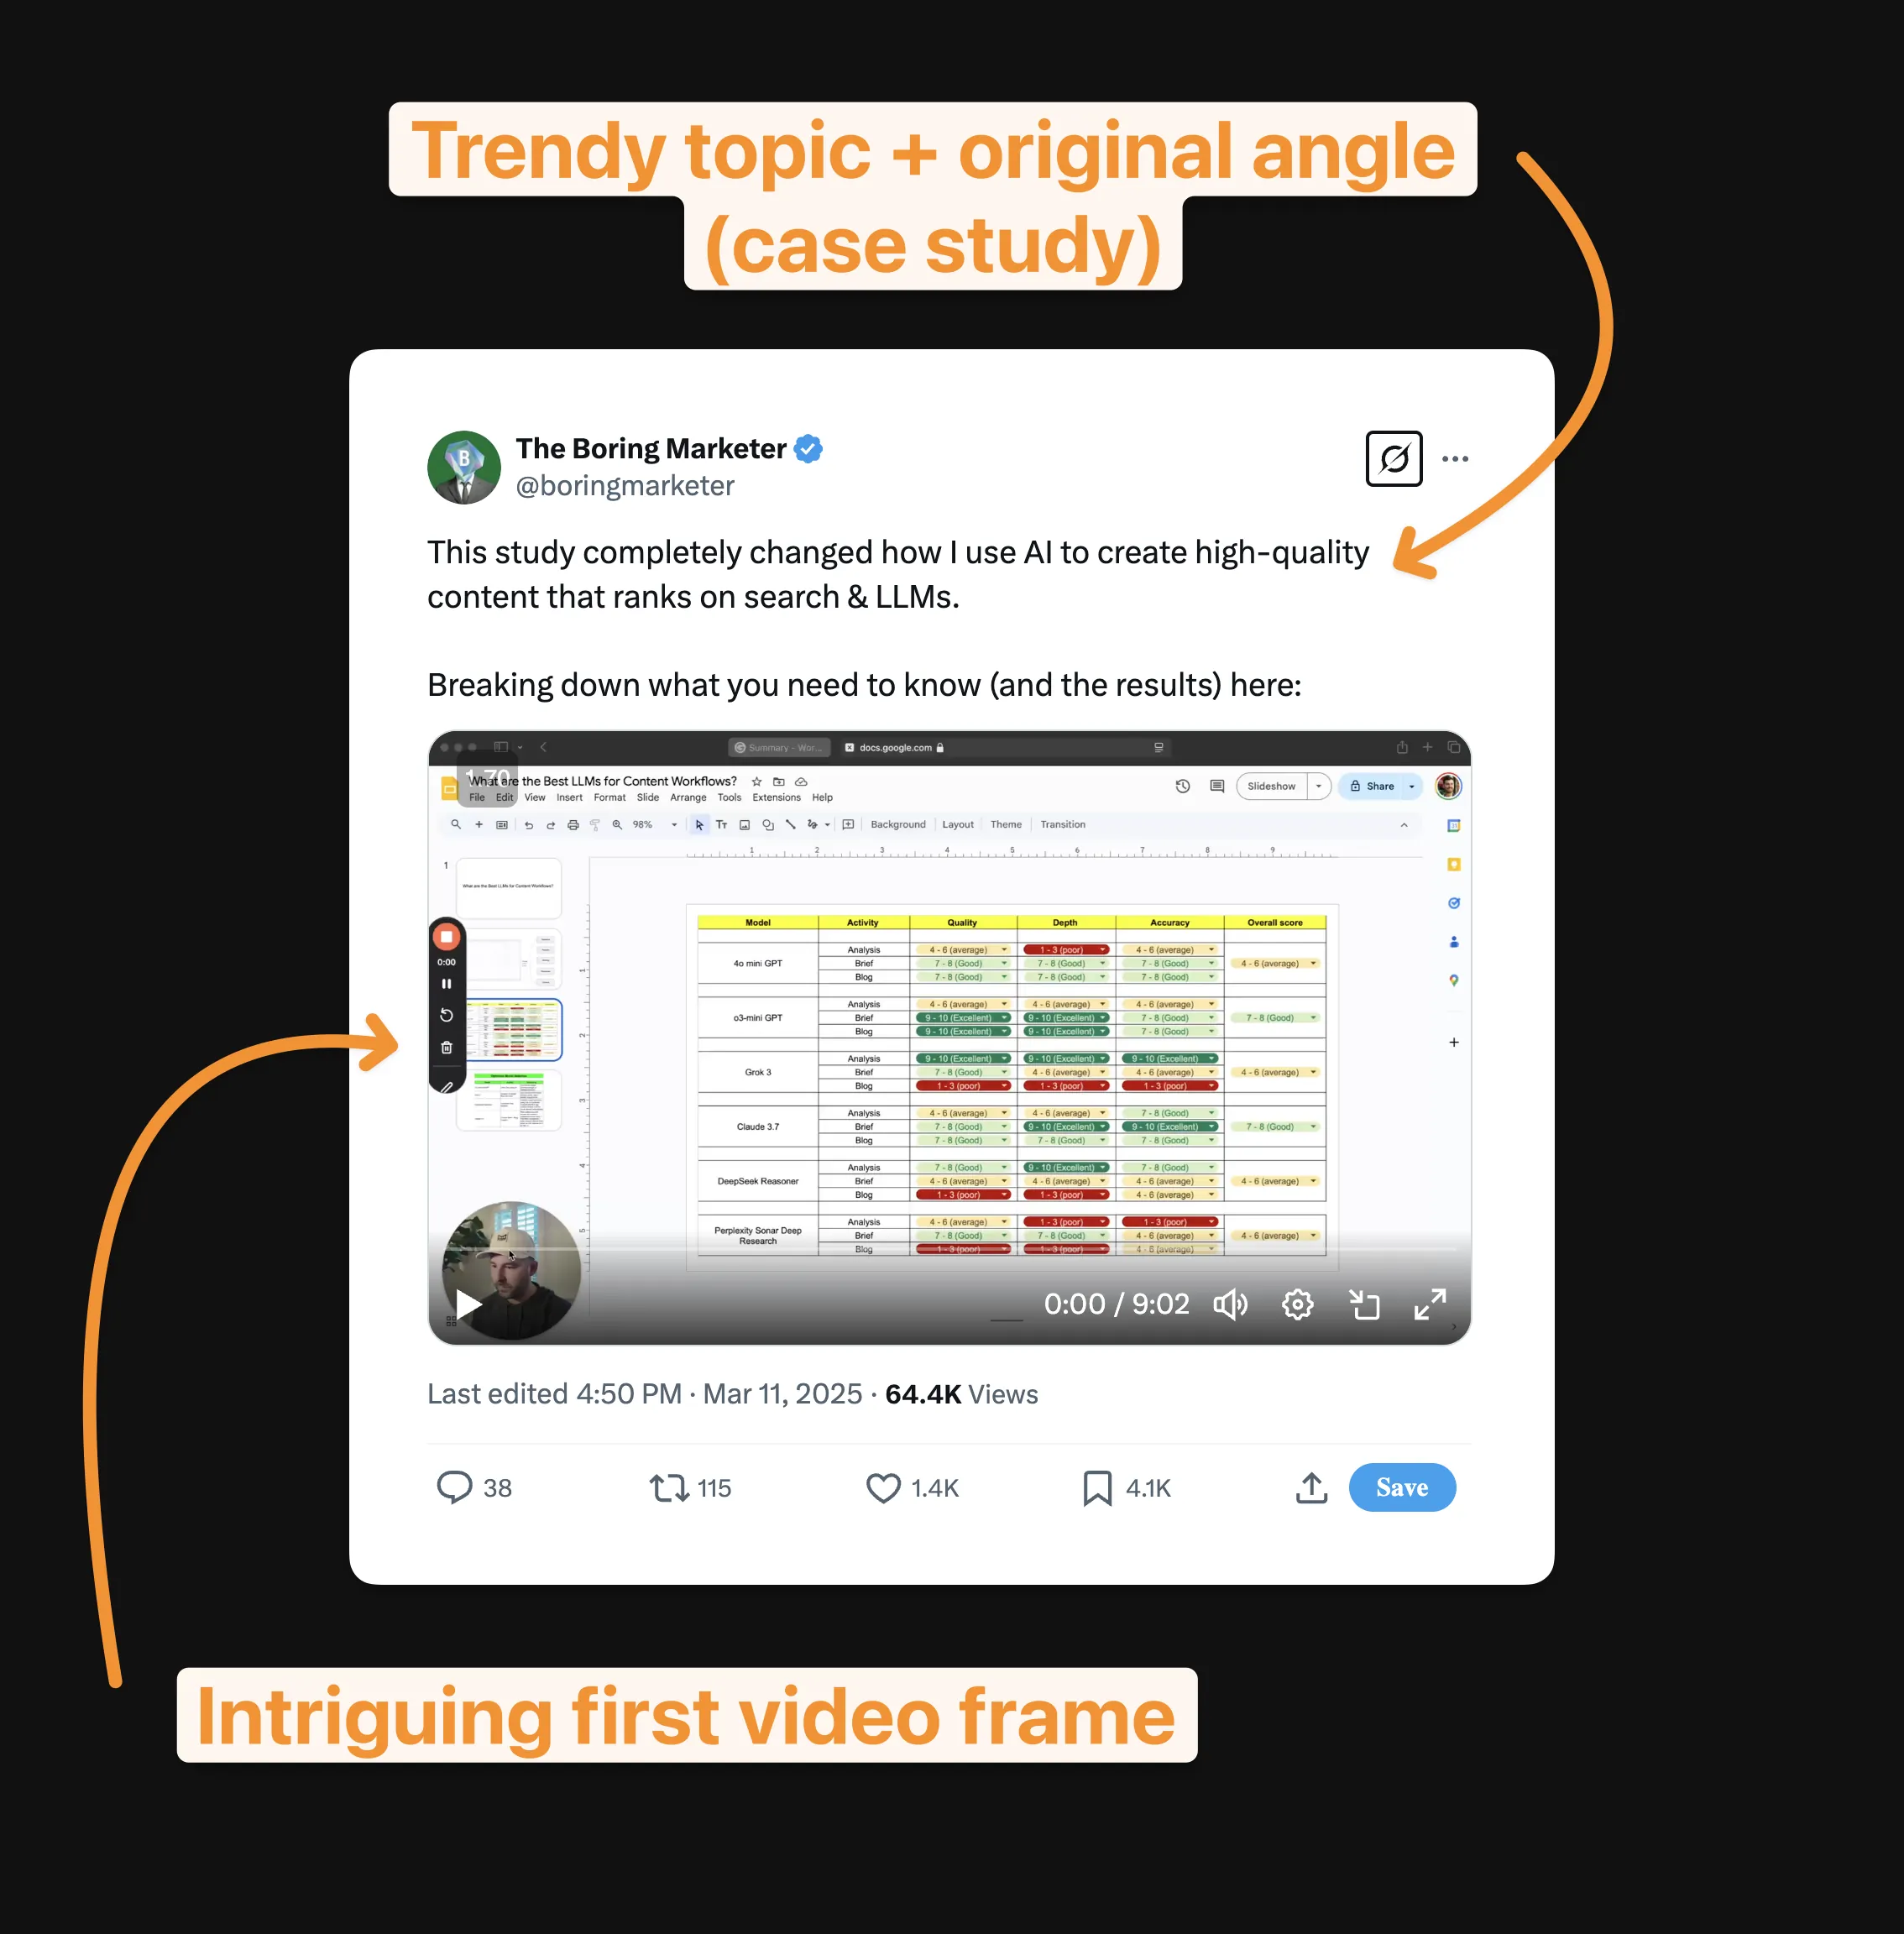The height and width of the screenshot is (1934, 1904).
Task: Open The Boring Marketer profile name
Action: (651, 449)
